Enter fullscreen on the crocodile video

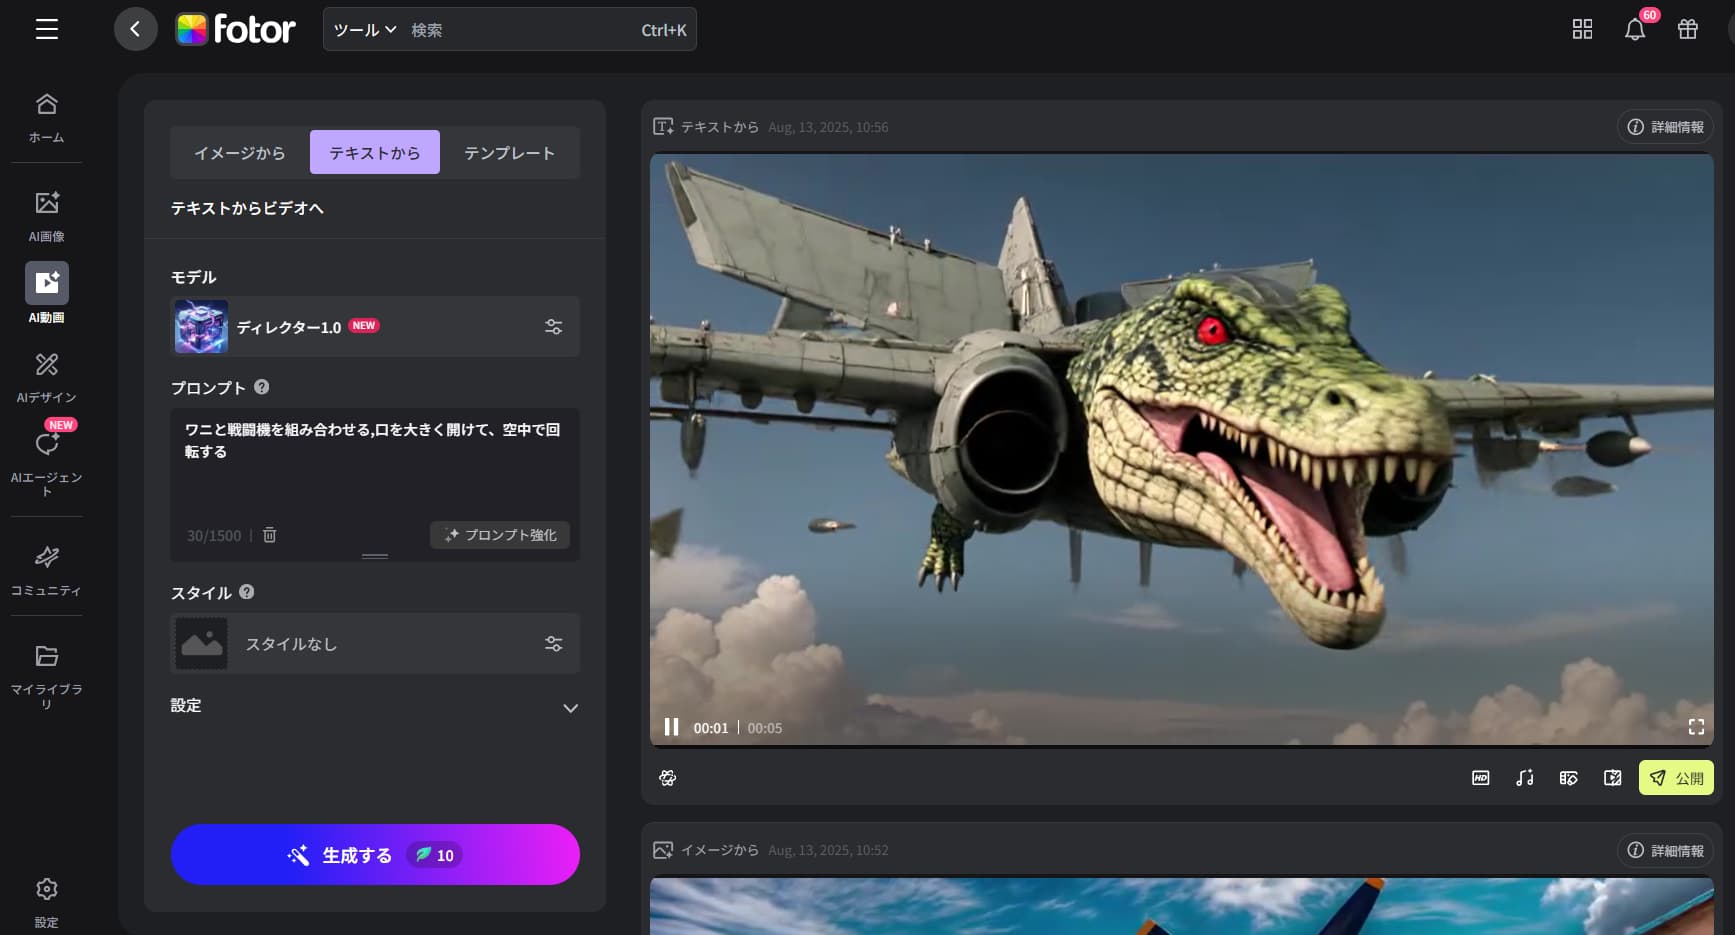click(x=1696, y=727)
